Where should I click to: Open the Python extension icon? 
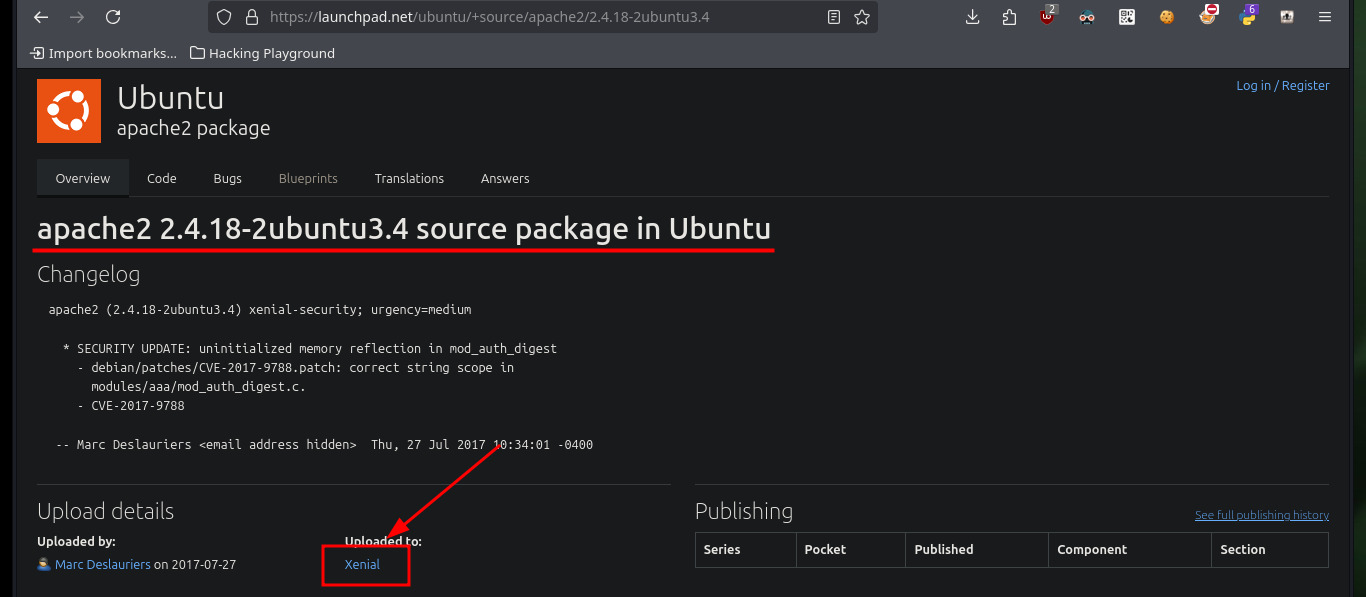(x=1247, y=15)
